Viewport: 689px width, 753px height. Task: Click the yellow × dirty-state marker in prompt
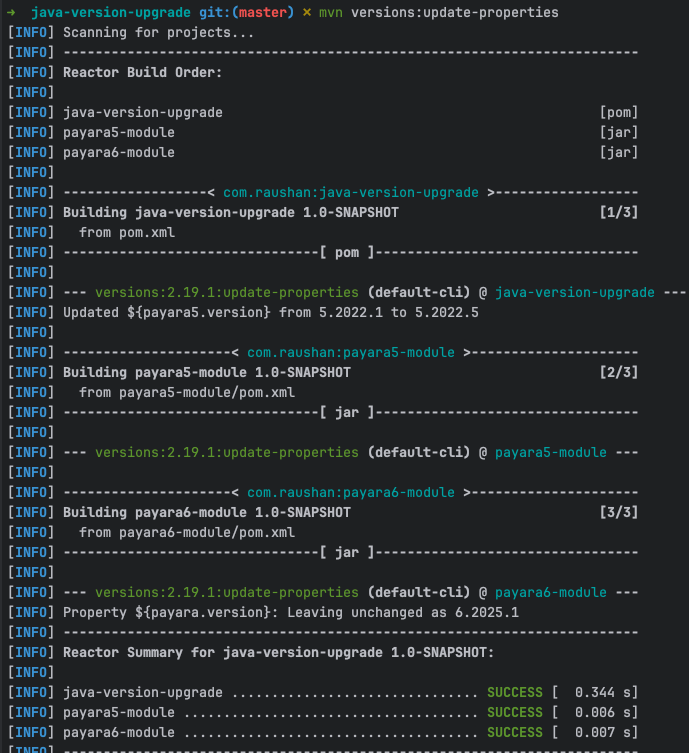pos(306,12)
